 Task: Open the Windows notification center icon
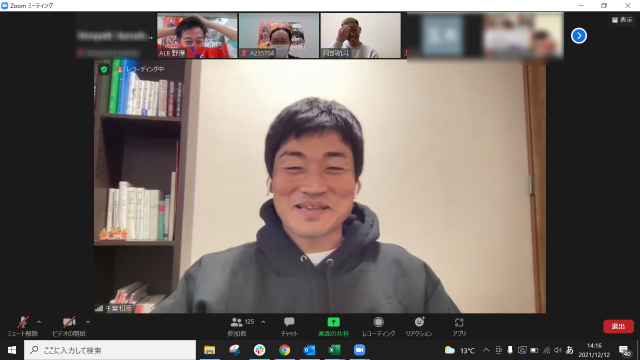tap(624, 350)
